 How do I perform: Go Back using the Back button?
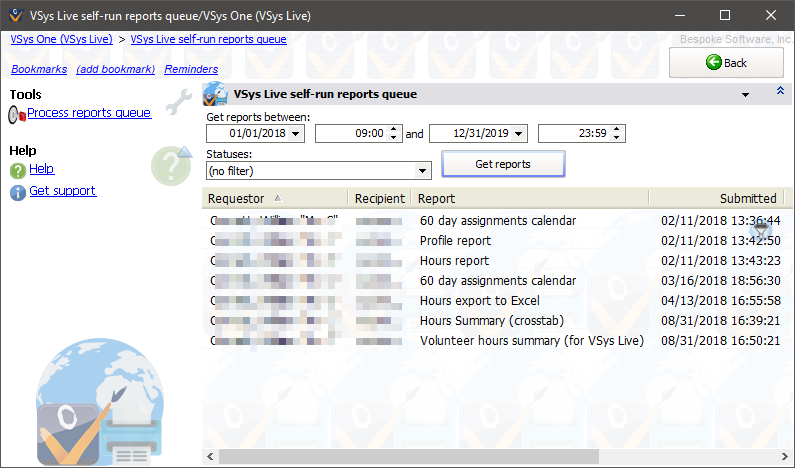pos(726,63)
